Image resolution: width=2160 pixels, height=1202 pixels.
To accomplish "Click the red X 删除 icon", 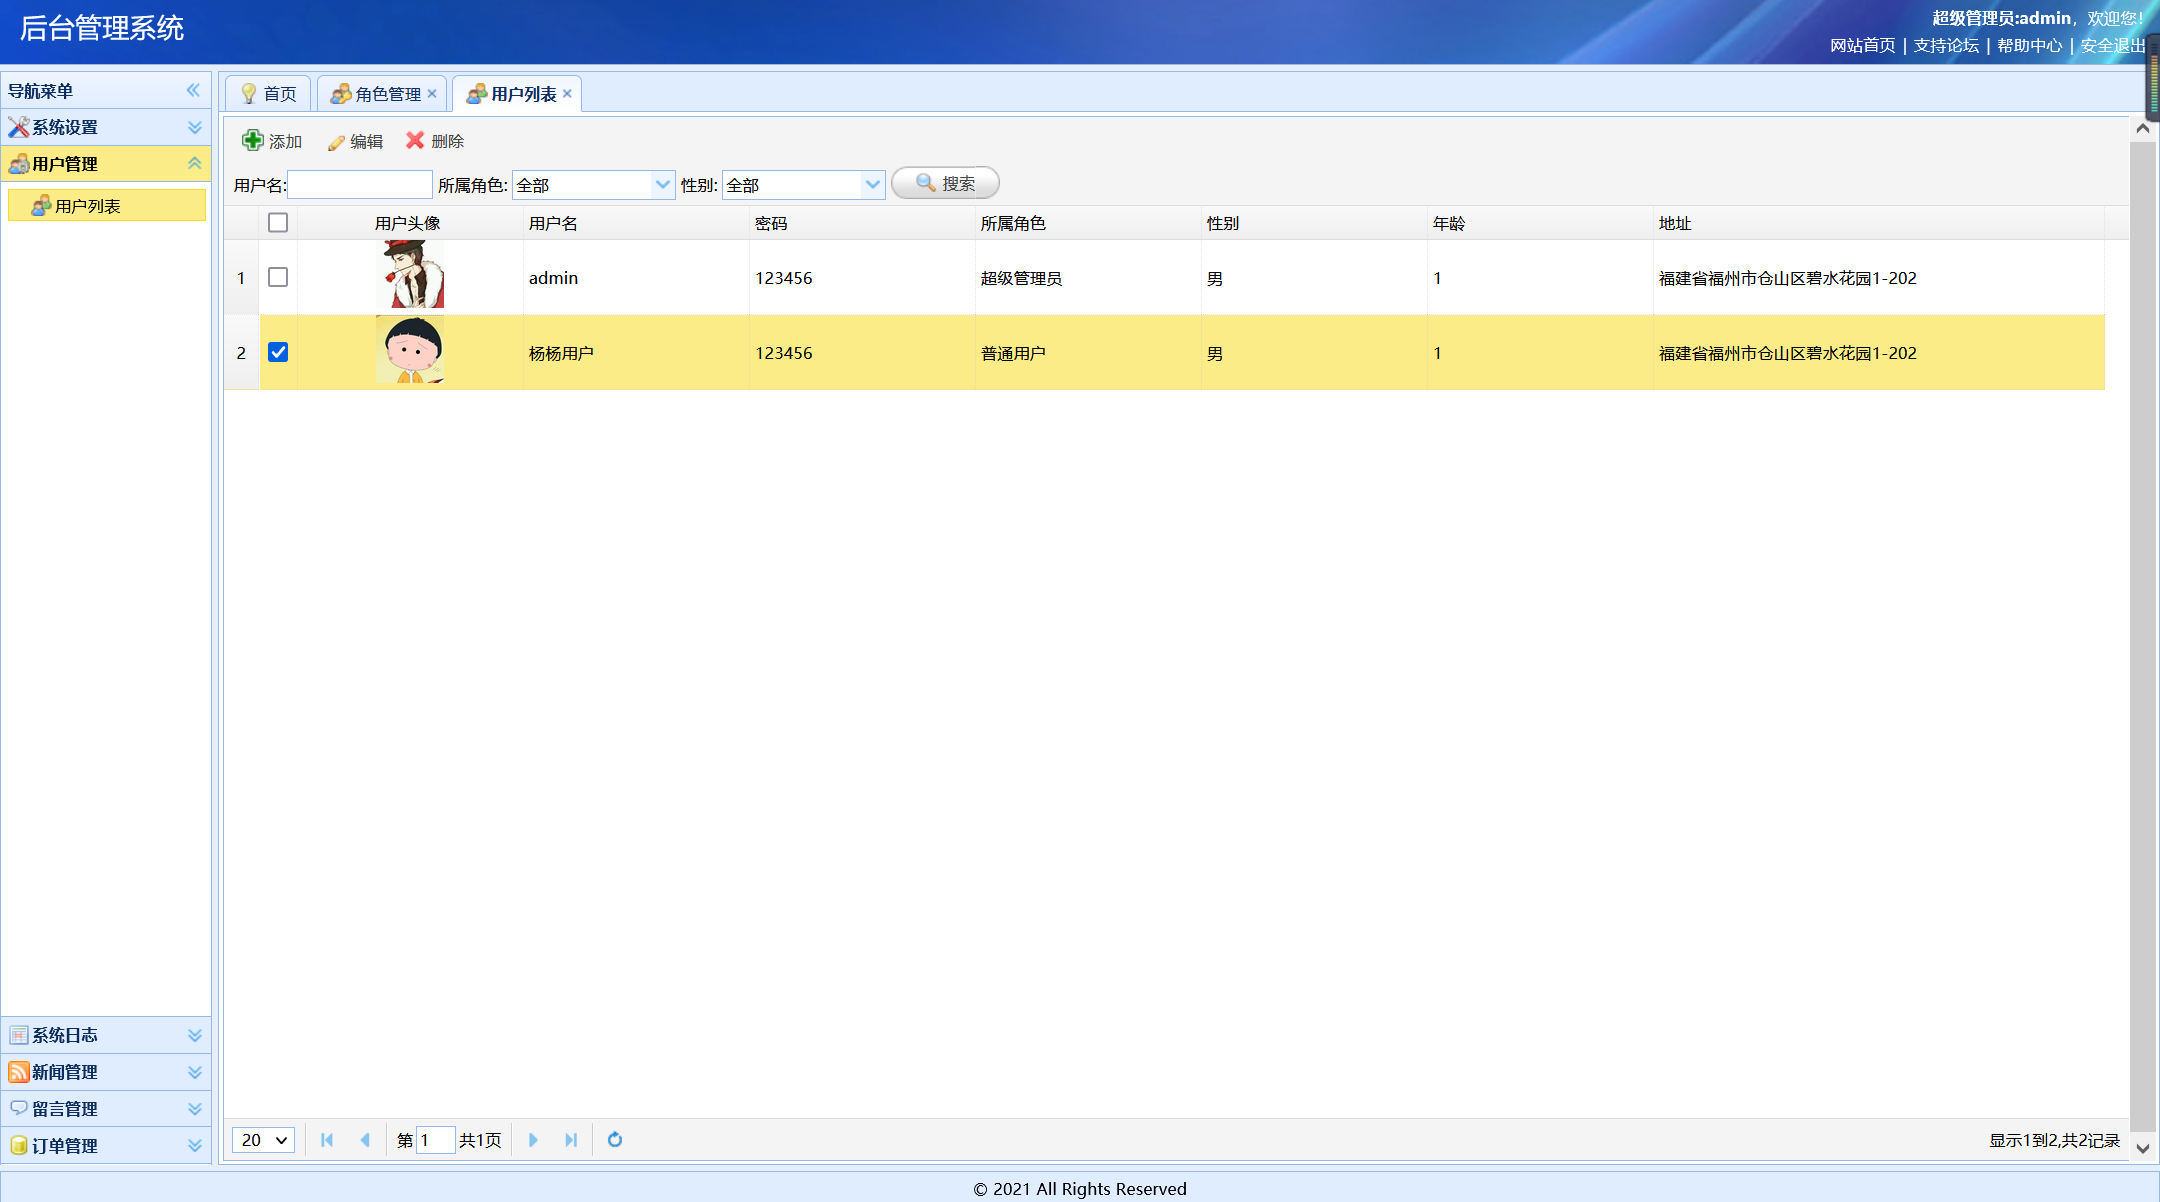I will 415,141.
